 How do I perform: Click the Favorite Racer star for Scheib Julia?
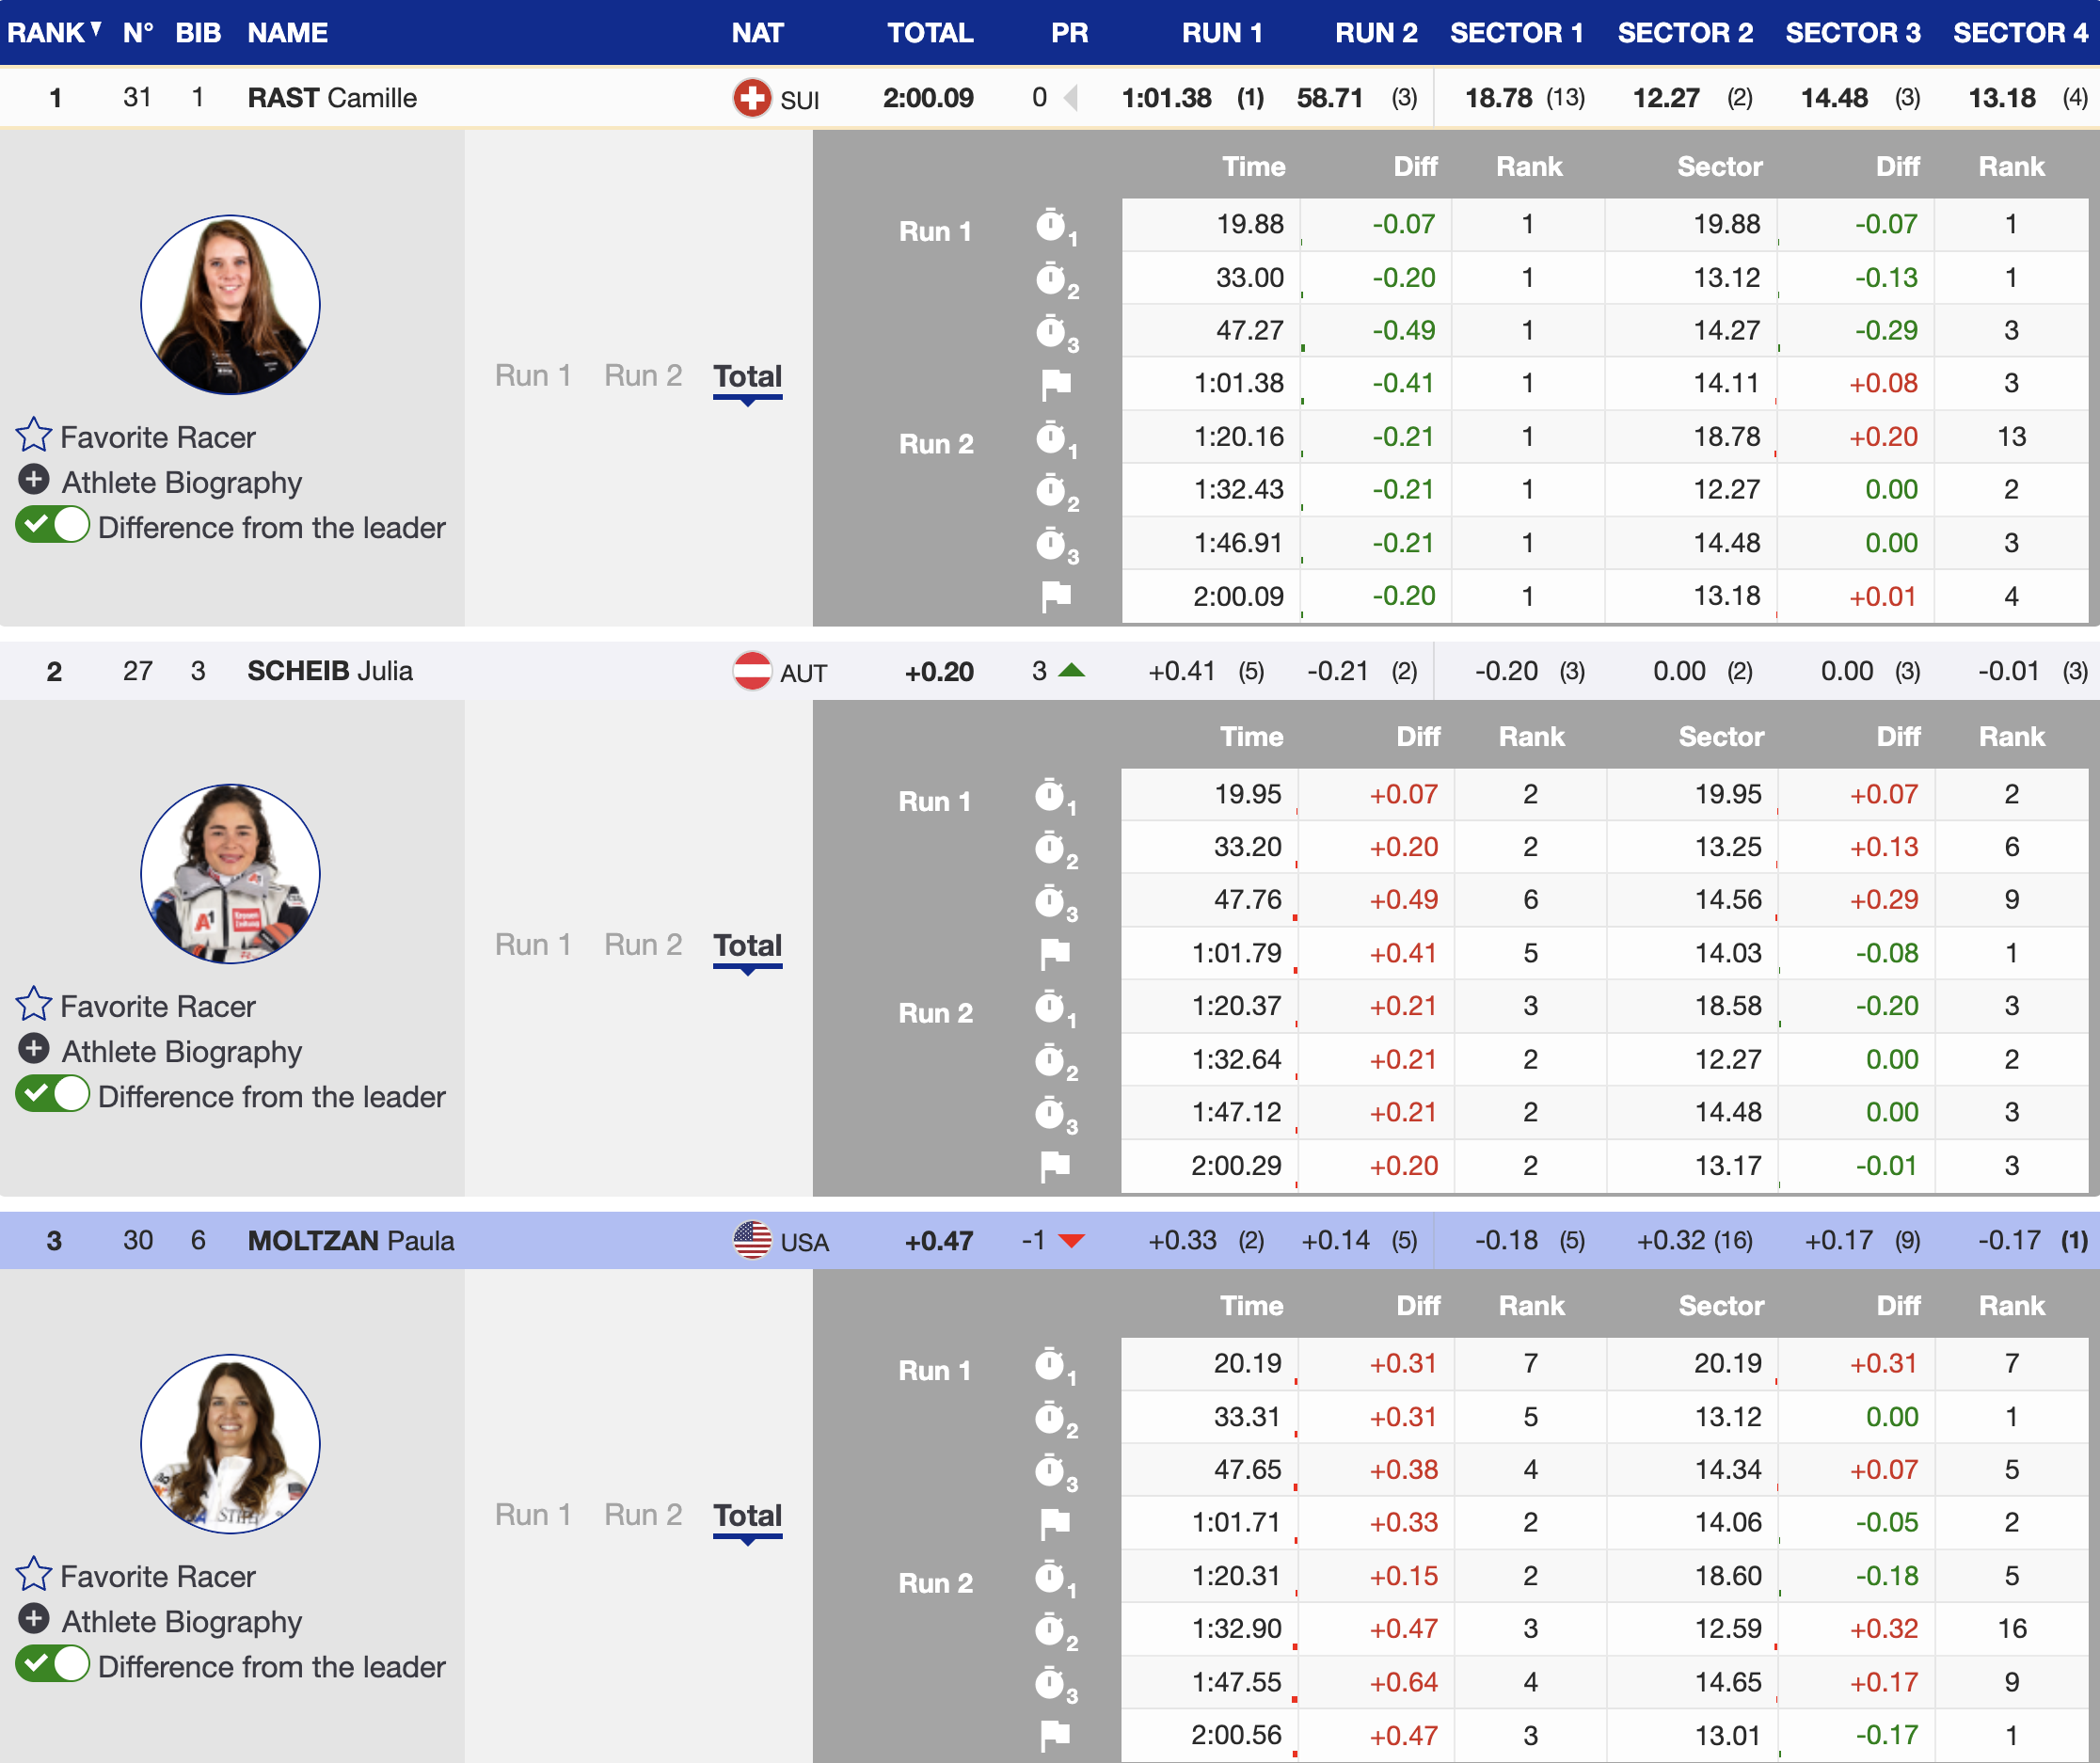(33, 1004)
